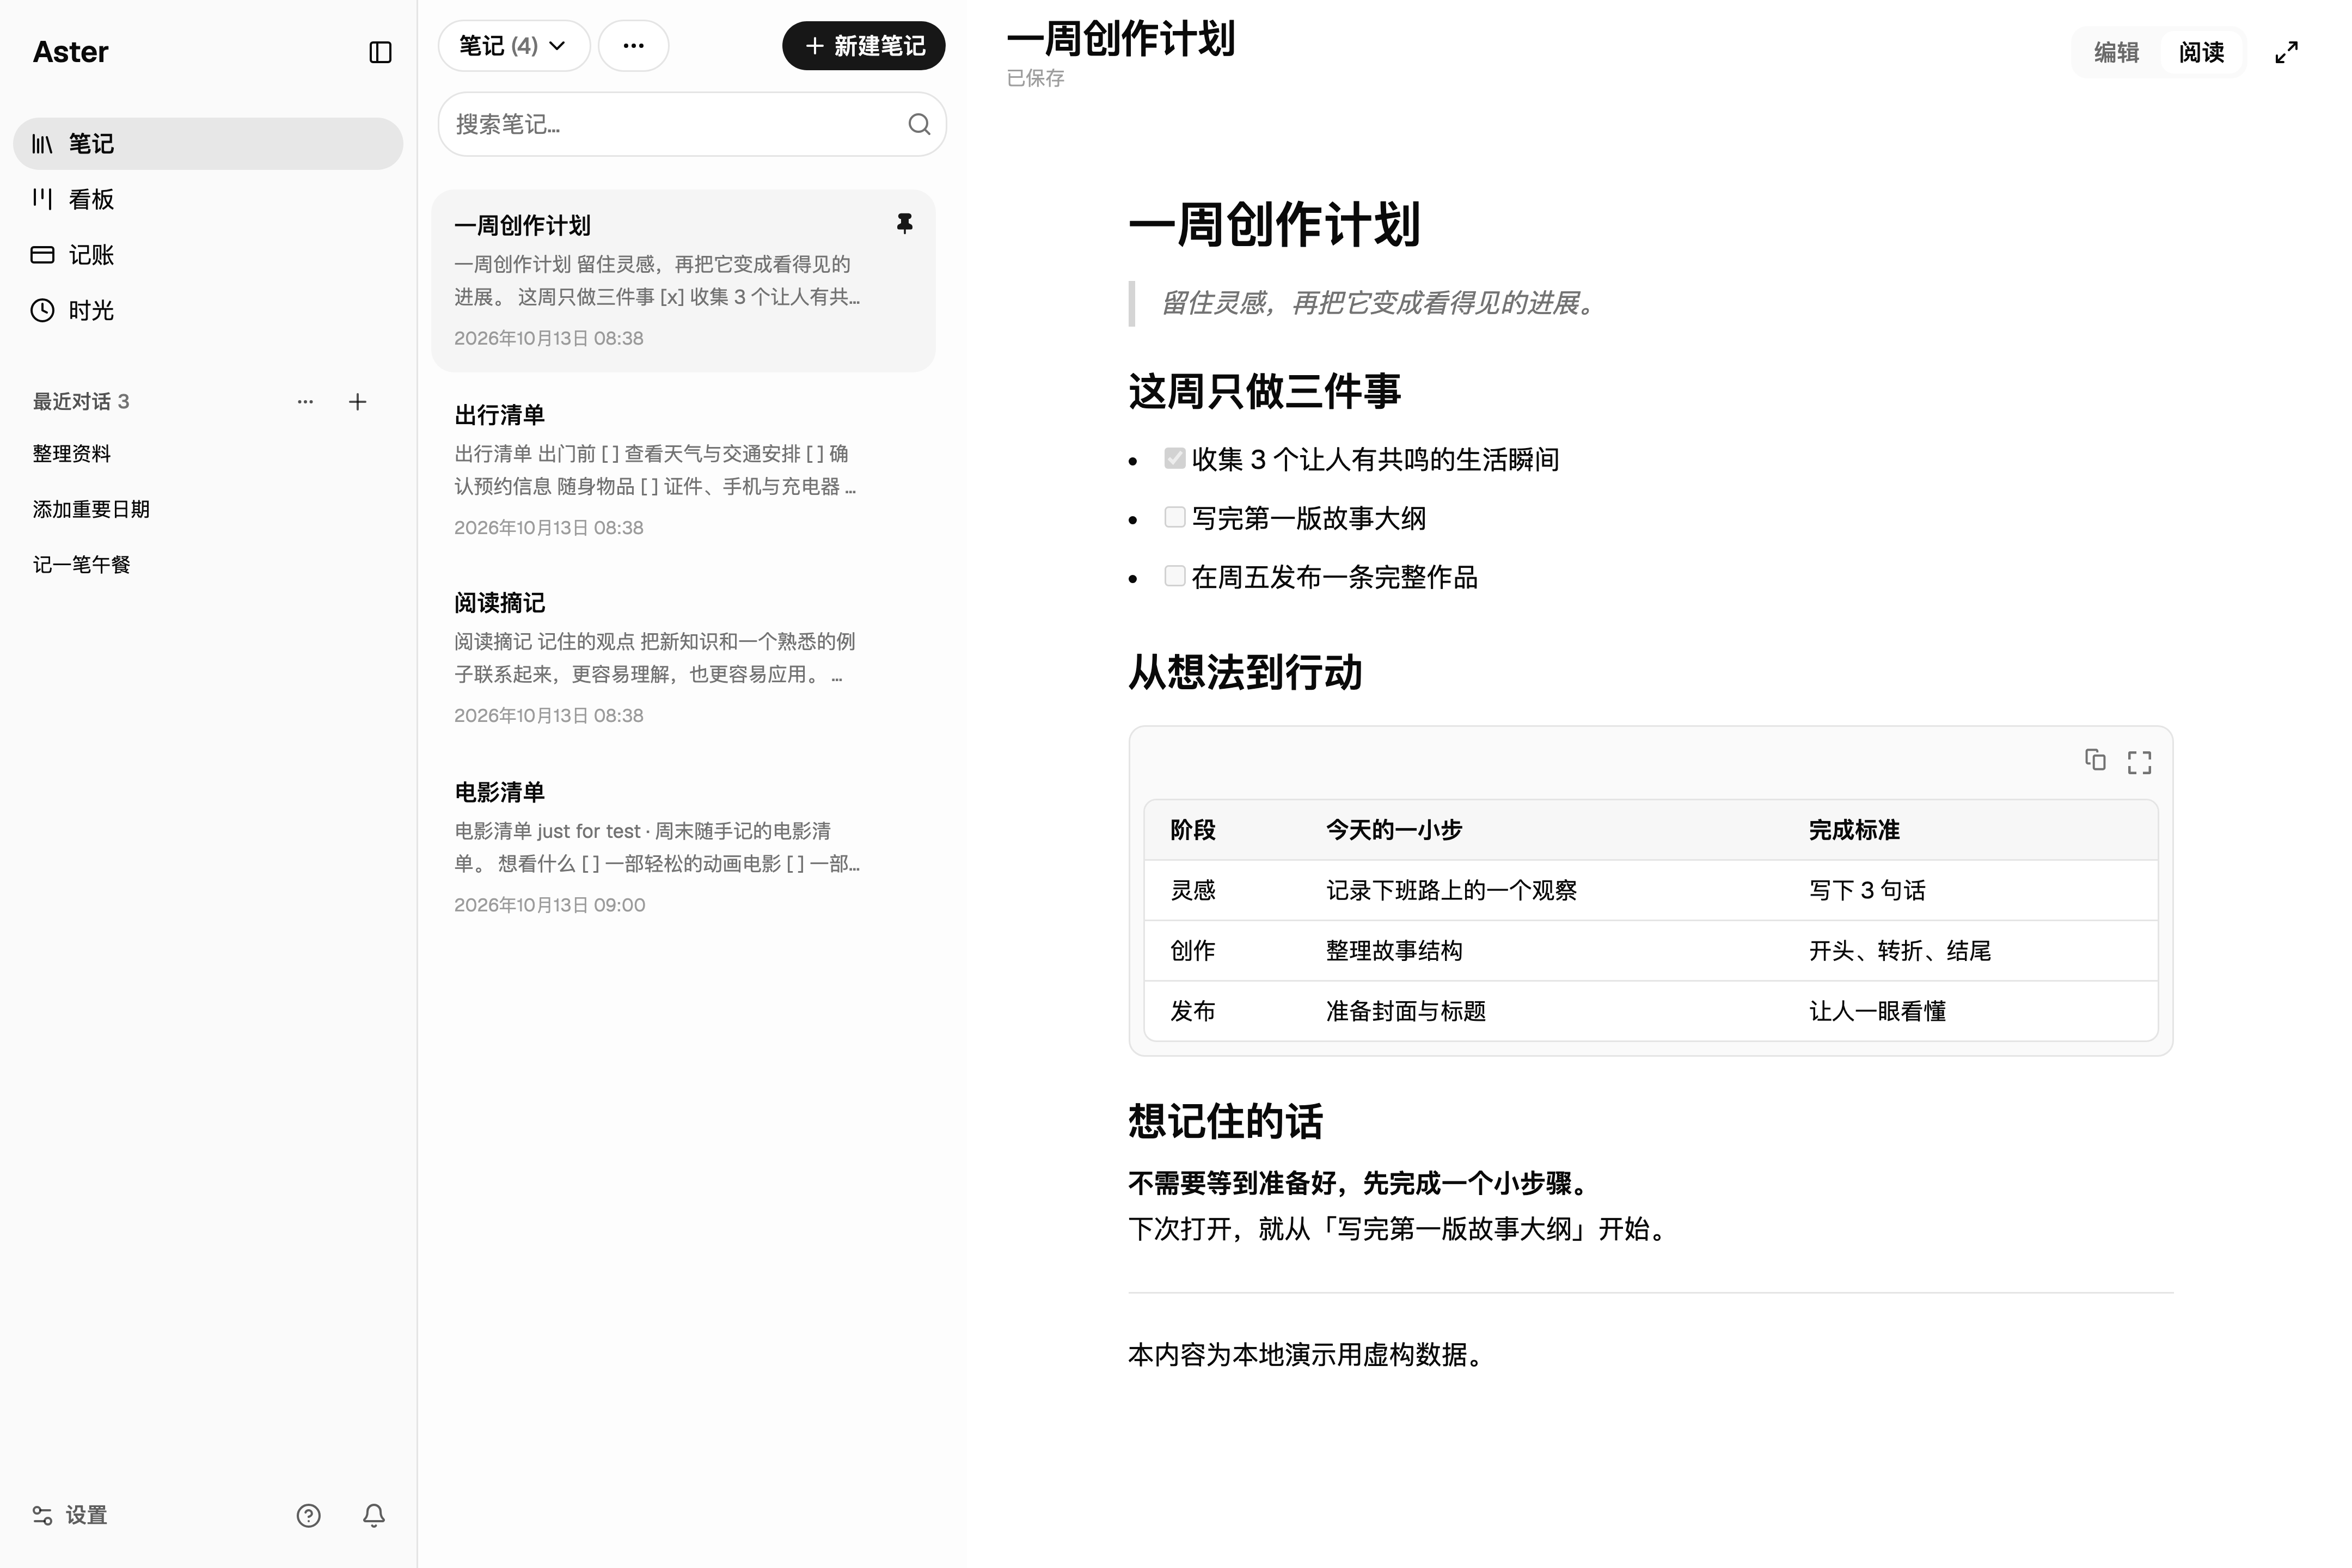
Task: Open the 电影清单 note
Action: tap(684, 847)
